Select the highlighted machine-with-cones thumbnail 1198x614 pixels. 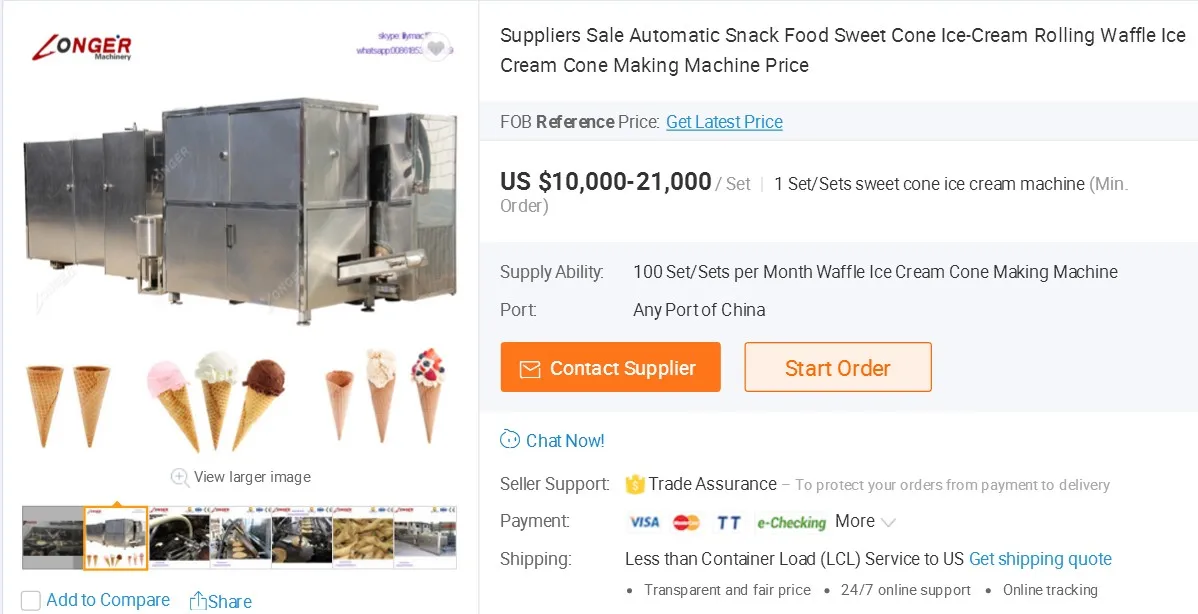(x=115, y=538)
